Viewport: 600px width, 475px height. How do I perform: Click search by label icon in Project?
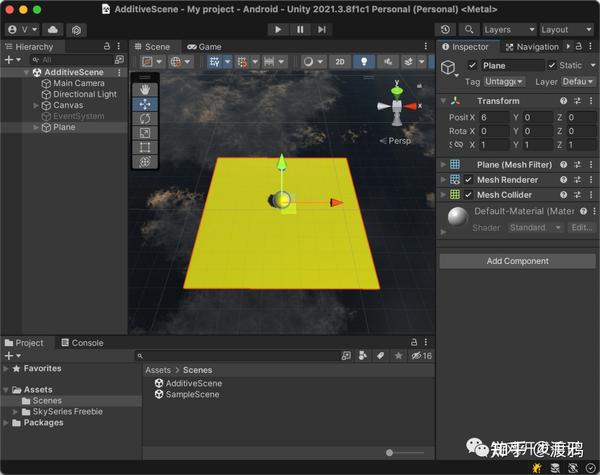click(x=380, y=356)
